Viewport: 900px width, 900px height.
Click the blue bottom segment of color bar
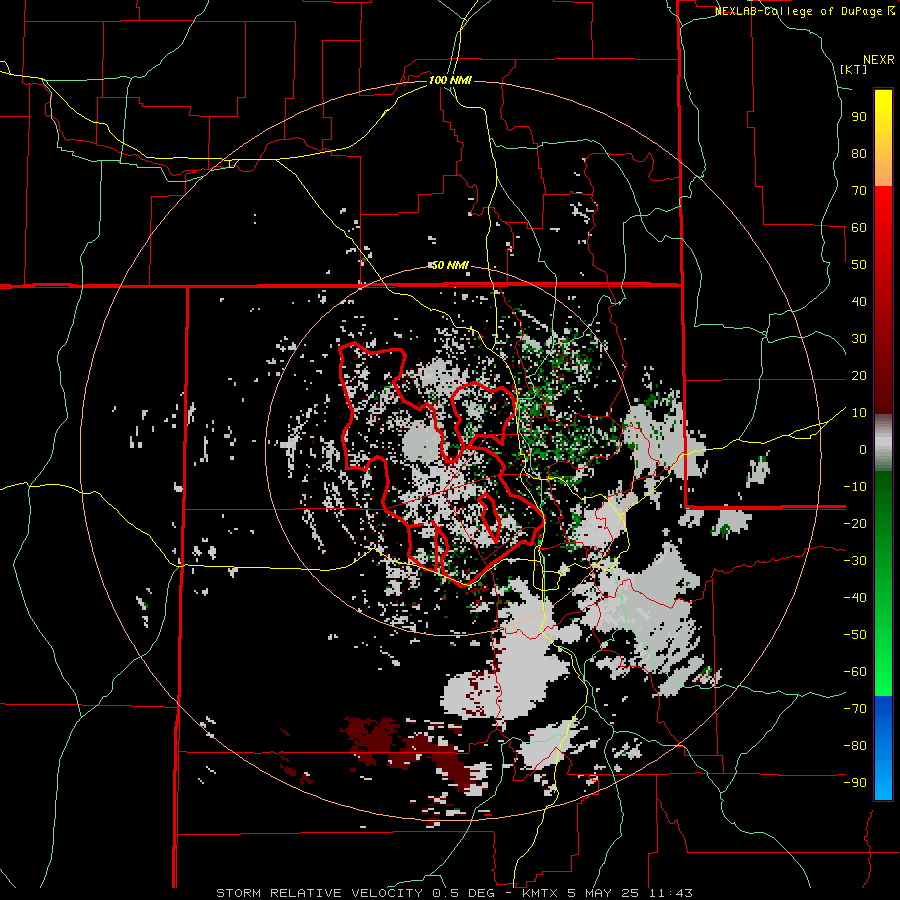click(x=883, y=748)
